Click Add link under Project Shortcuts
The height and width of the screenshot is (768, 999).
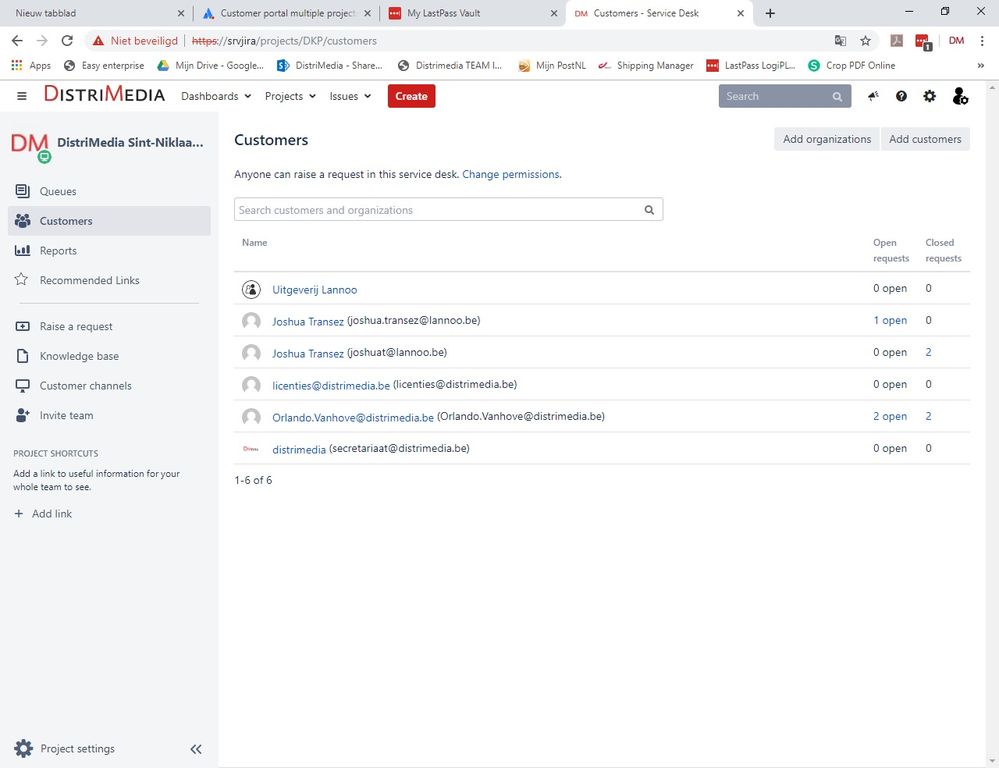(43, 514)
